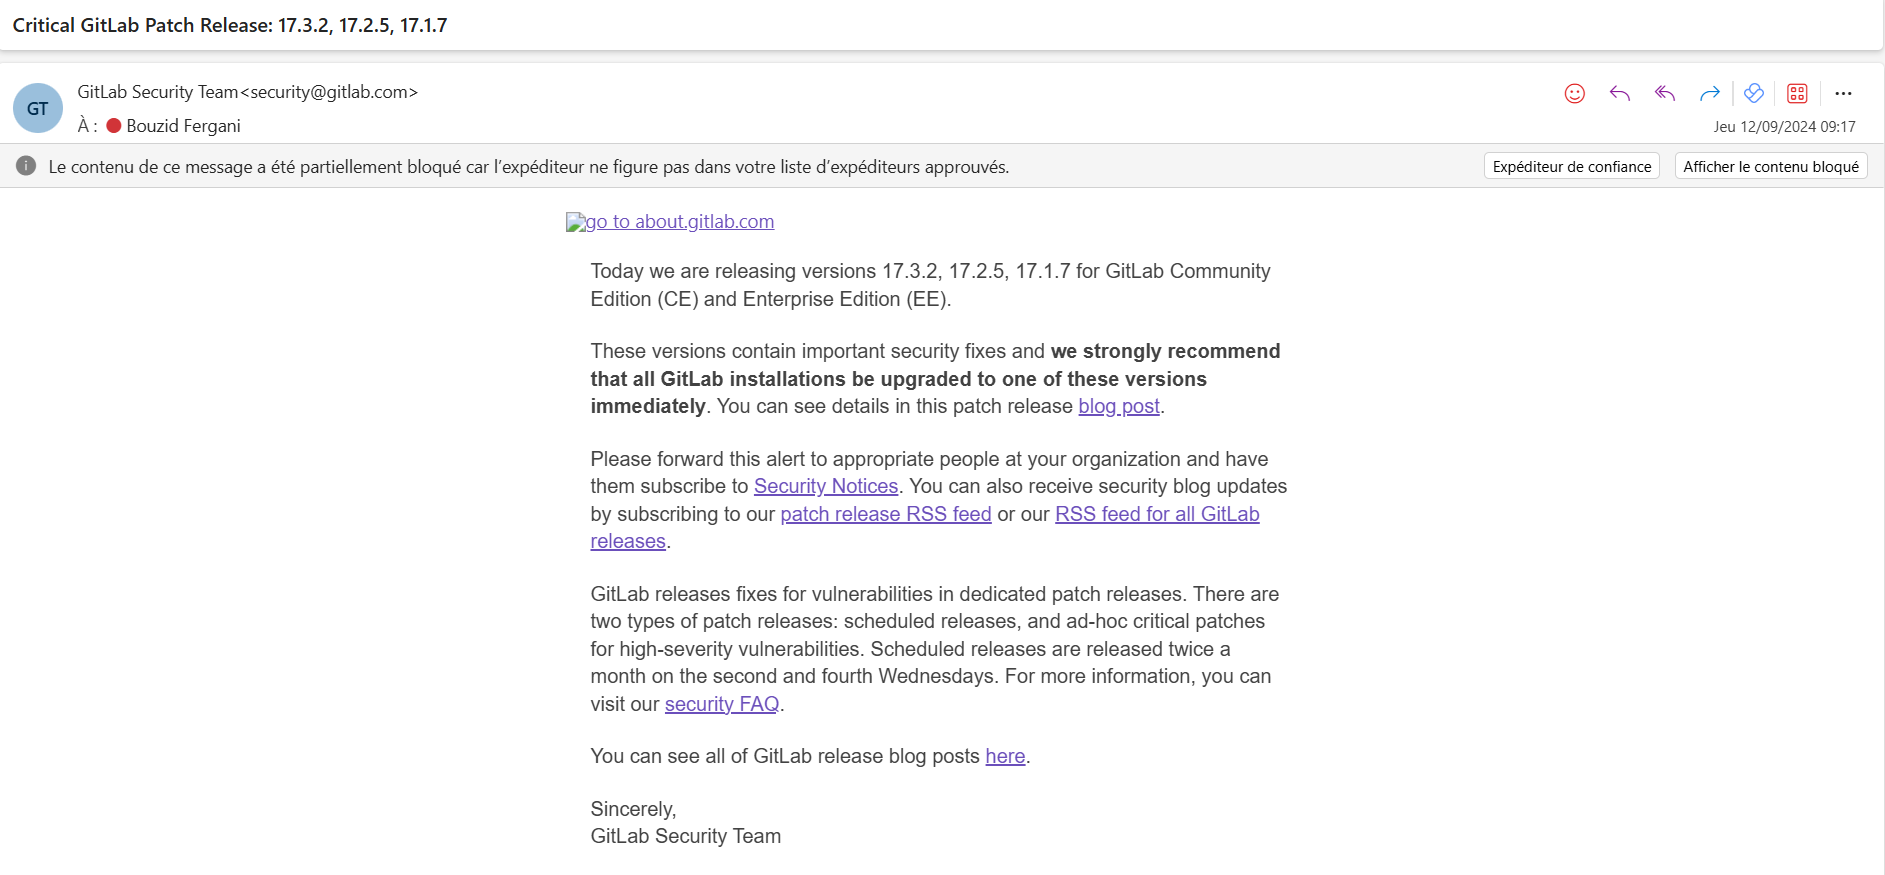Open the more actions ellipsis menu

1843,93
